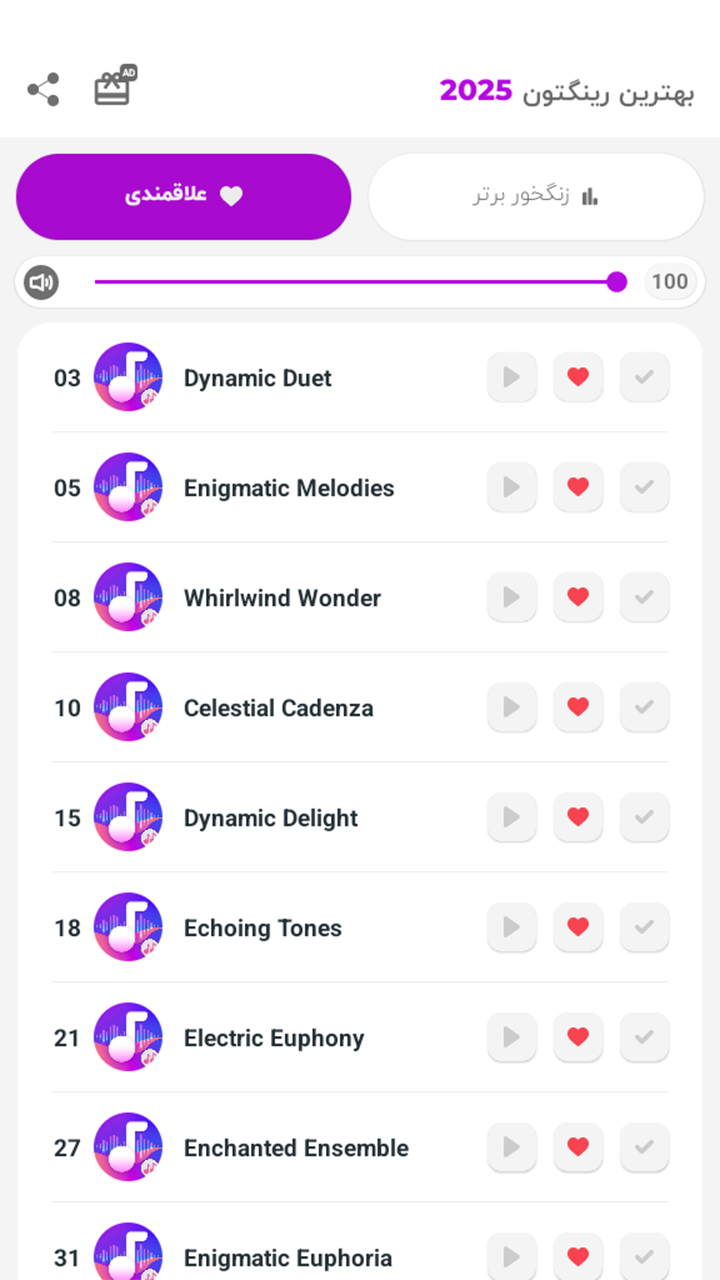
Task: Mute sound using the speaker icon
Action: pyautogui.click(x=41, y=282)
